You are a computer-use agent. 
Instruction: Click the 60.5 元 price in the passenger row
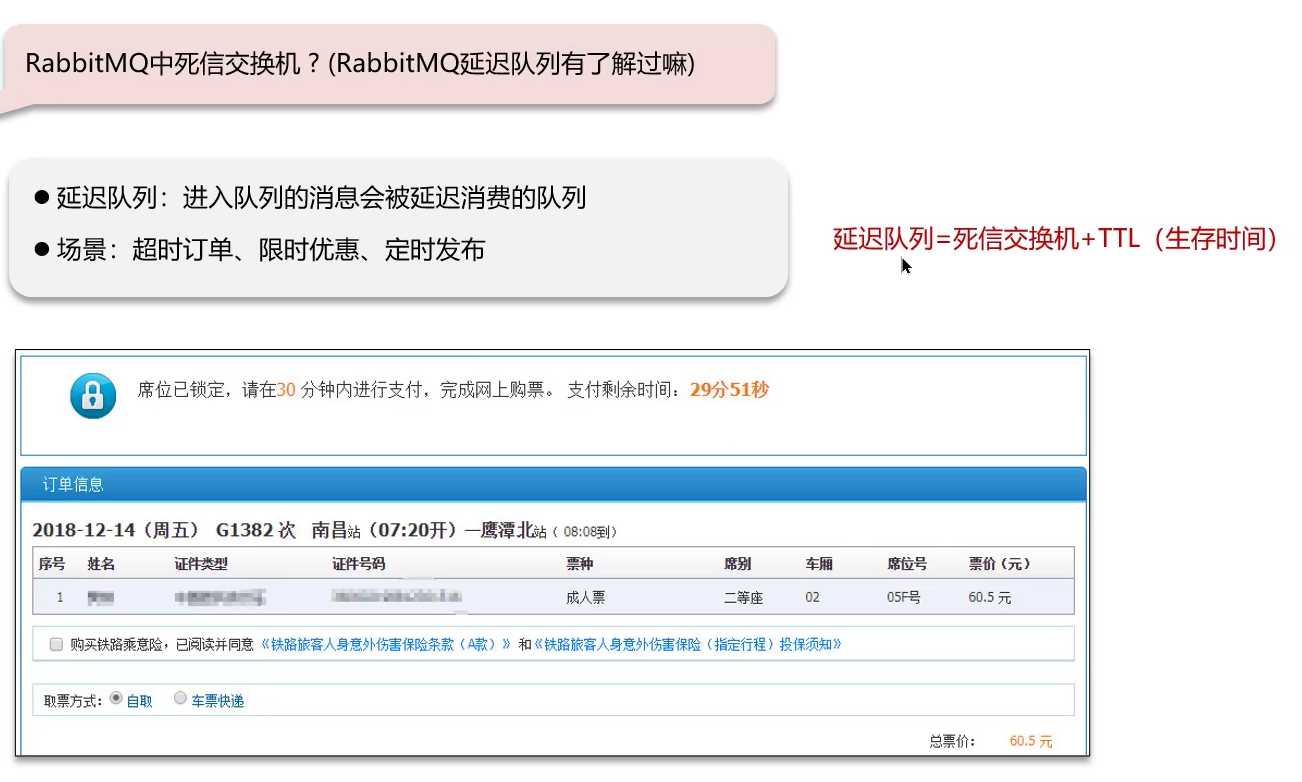pos(990,598)
